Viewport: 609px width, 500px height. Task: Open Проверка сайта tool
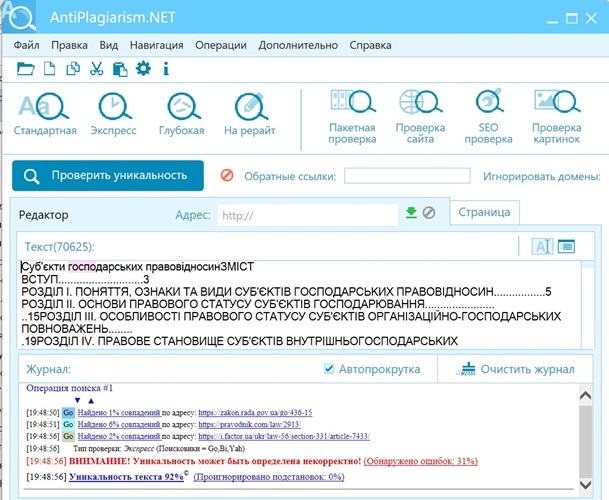click(420, 117)
